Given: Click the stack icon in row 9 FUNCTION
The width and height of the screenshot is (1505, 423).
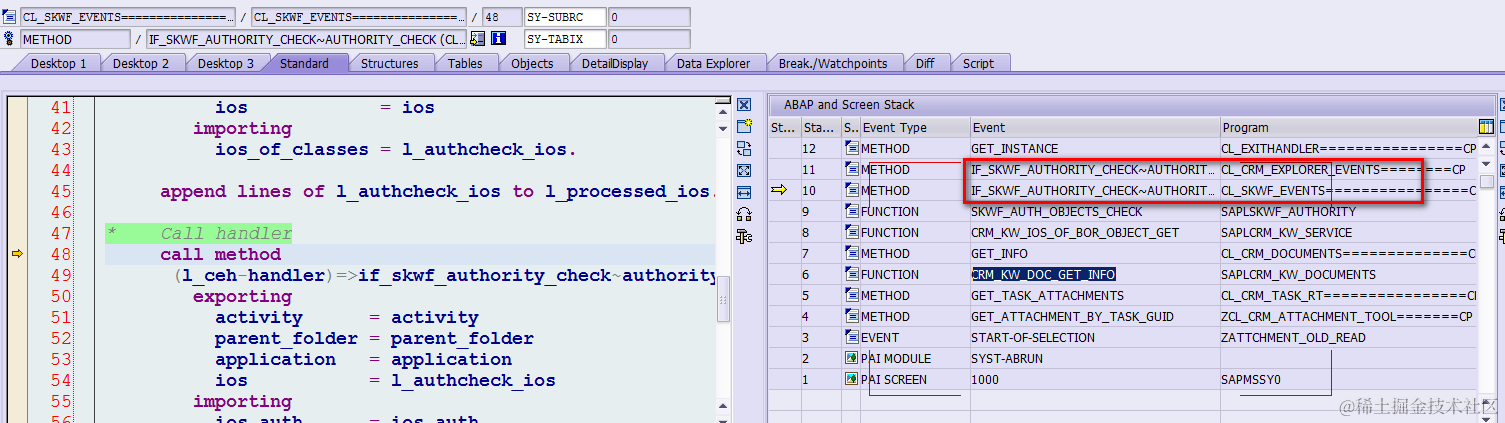Looking at the screenshot, I should [x=851, y=212].
